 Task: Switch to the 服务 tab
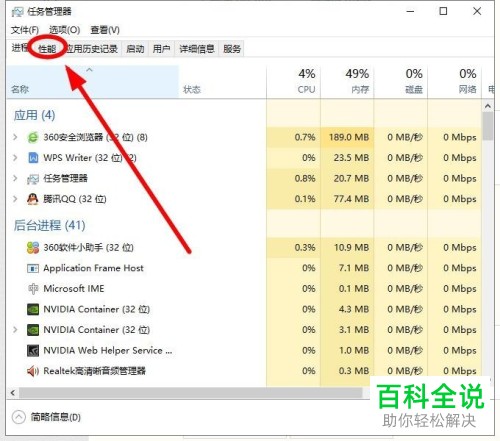(x=232, y=49)
